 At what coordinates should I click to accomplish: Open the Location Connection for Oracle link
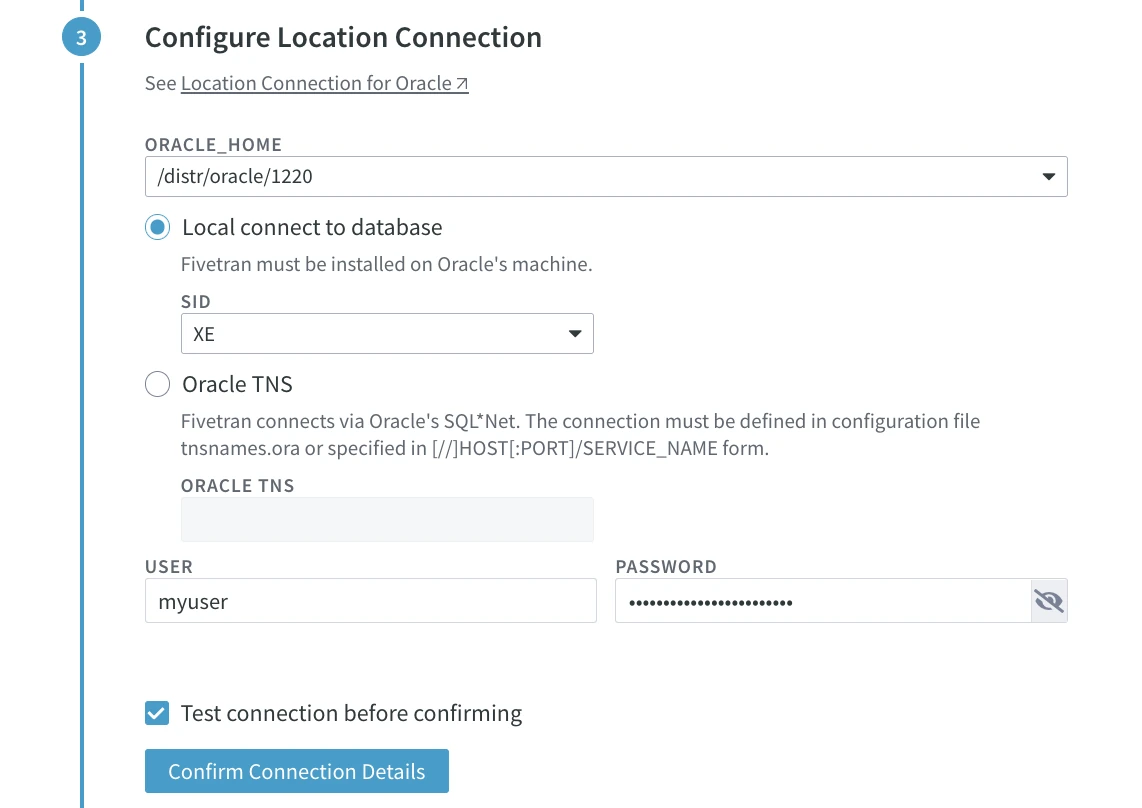tap(316, 82)
